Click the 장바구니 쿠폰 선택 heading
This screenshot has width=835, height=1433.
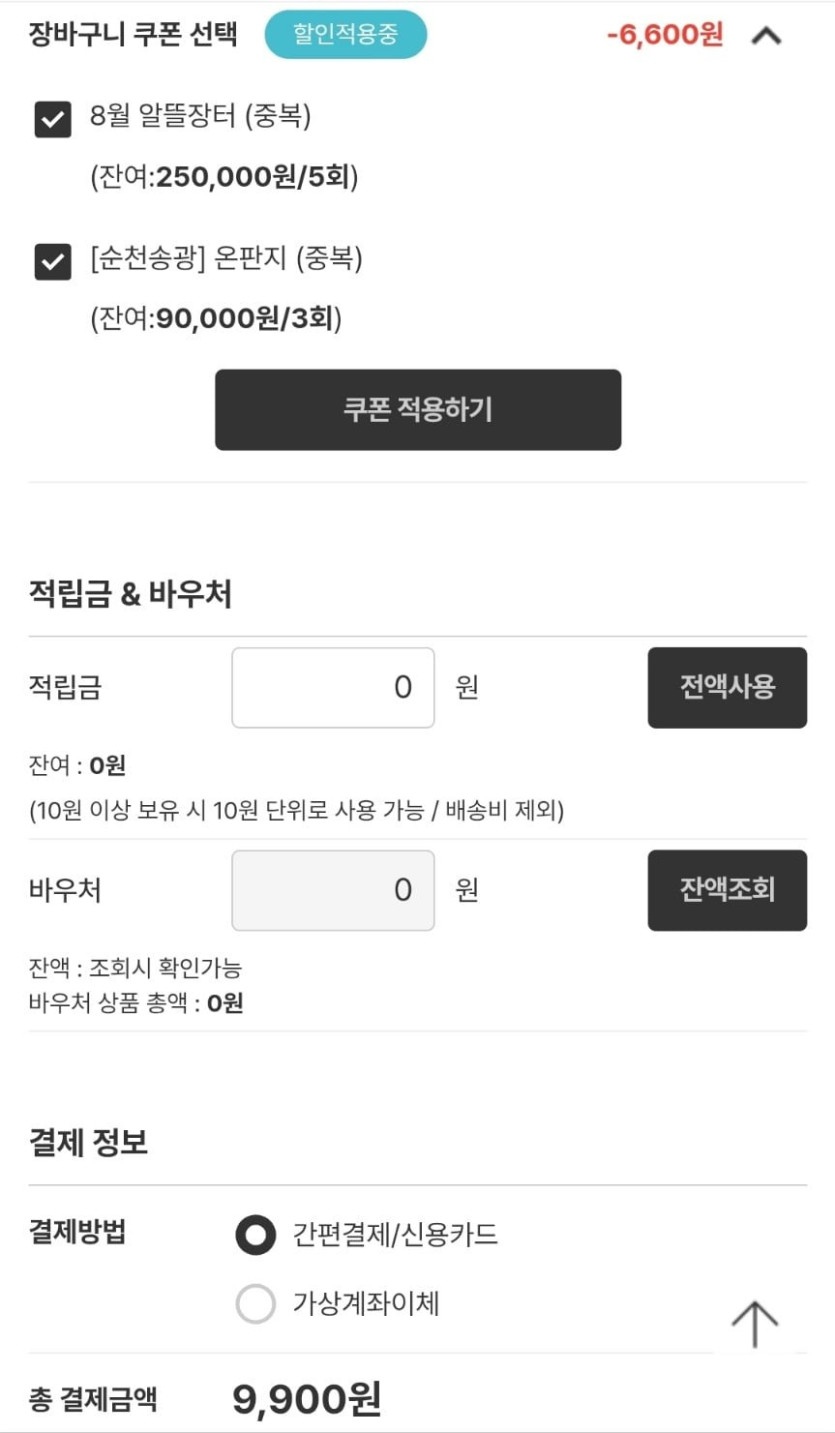click(133, 35)
